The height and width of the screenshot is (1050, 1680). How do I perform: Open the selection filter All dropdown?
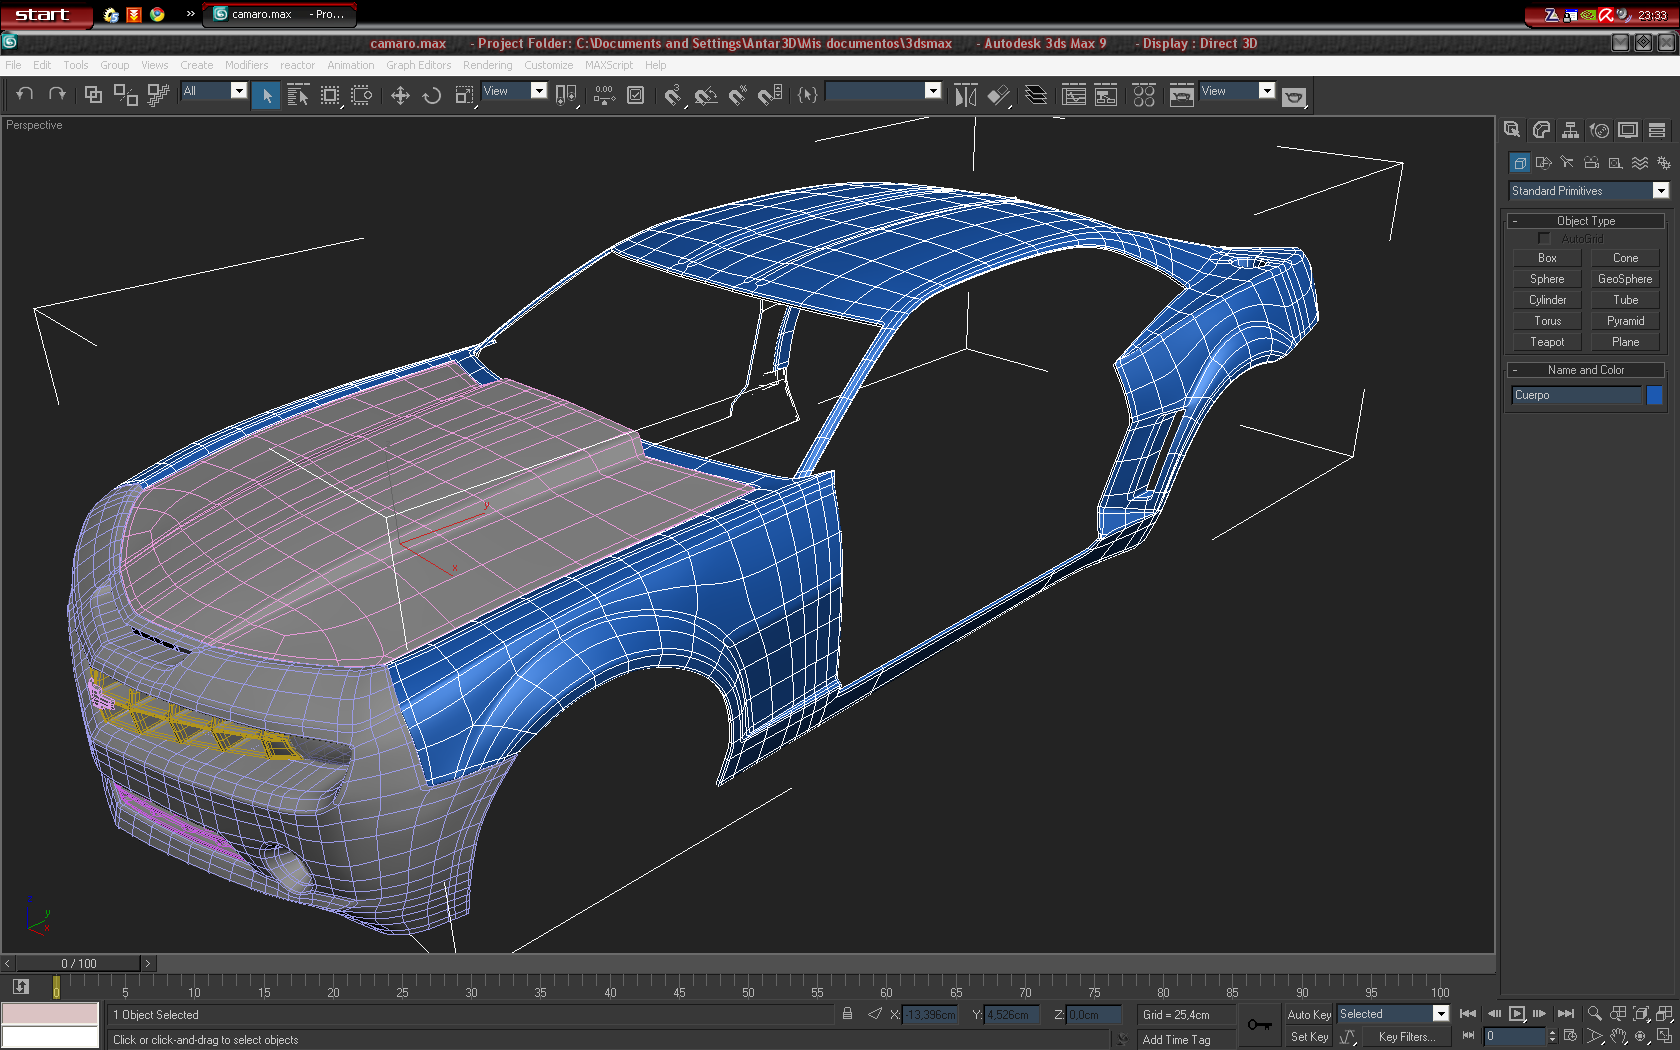(x=238, y=91)
